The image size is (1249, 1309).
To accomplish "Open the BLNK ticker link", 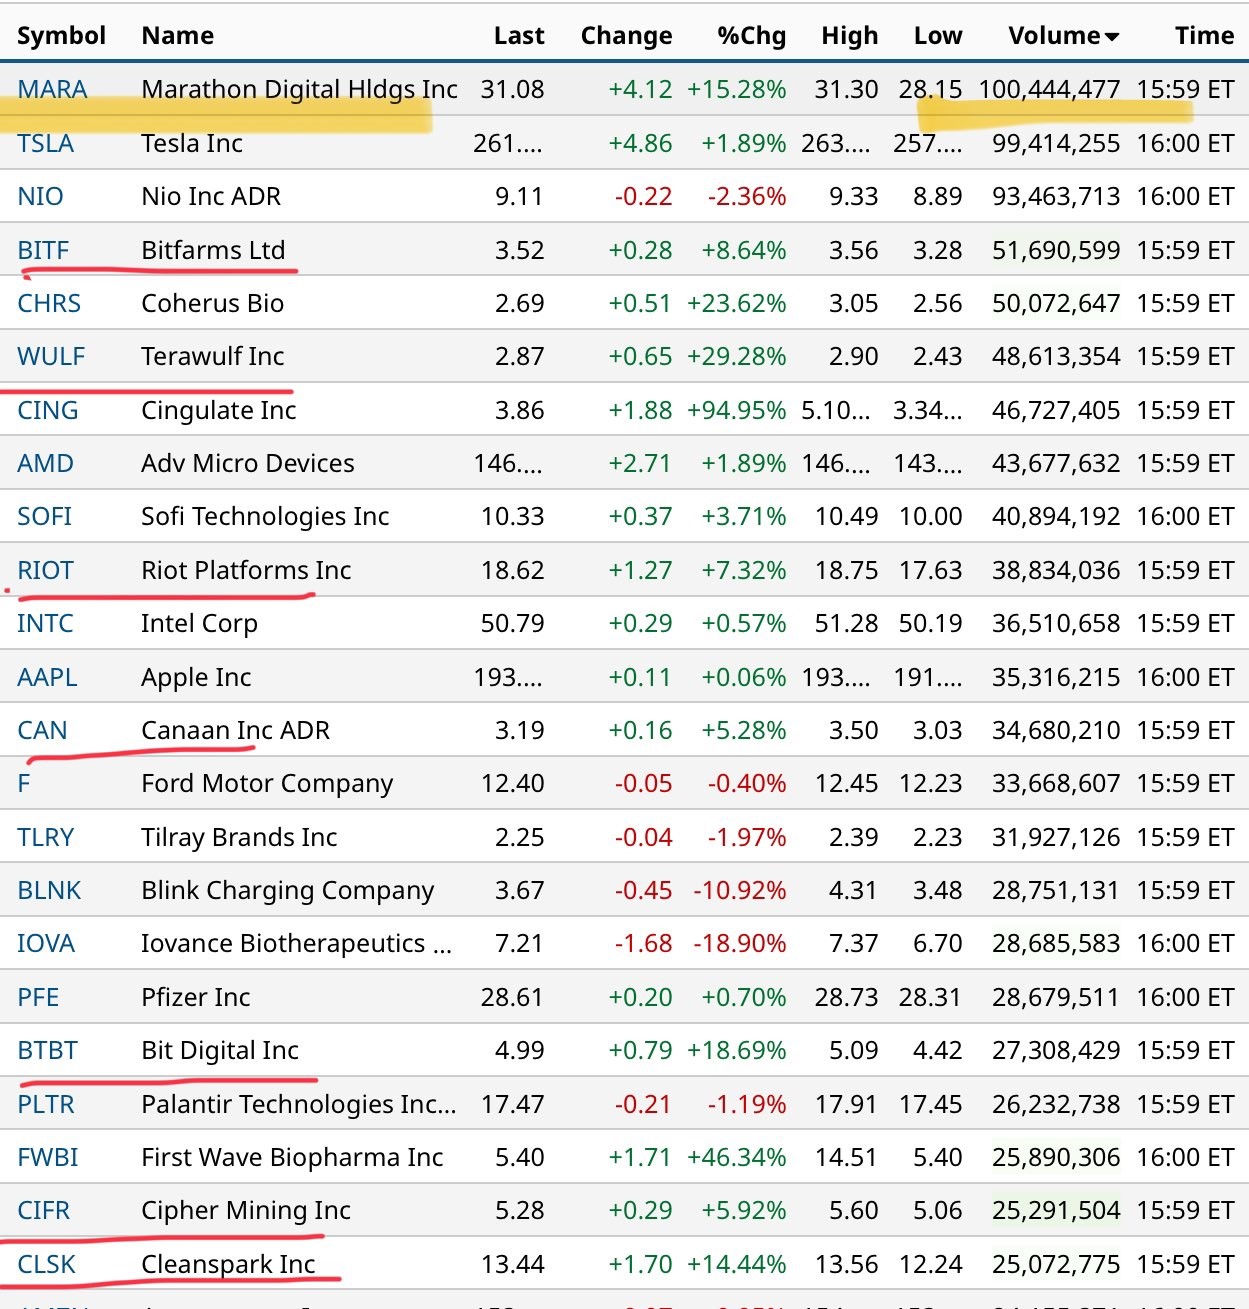I will (x=49, y=890).
